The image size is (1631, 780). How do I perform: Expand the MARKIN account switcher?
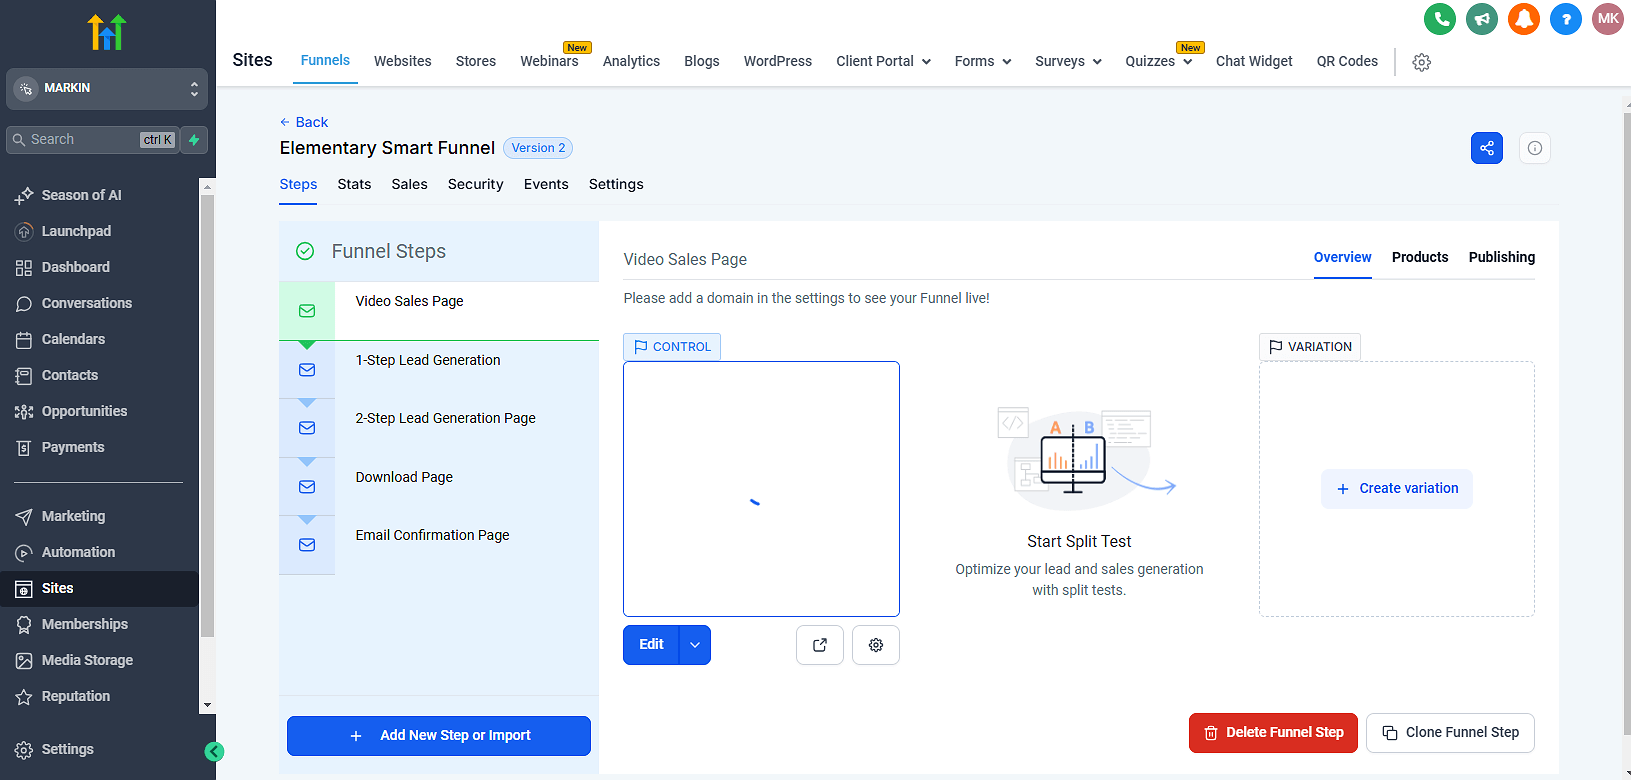point(107,89)
